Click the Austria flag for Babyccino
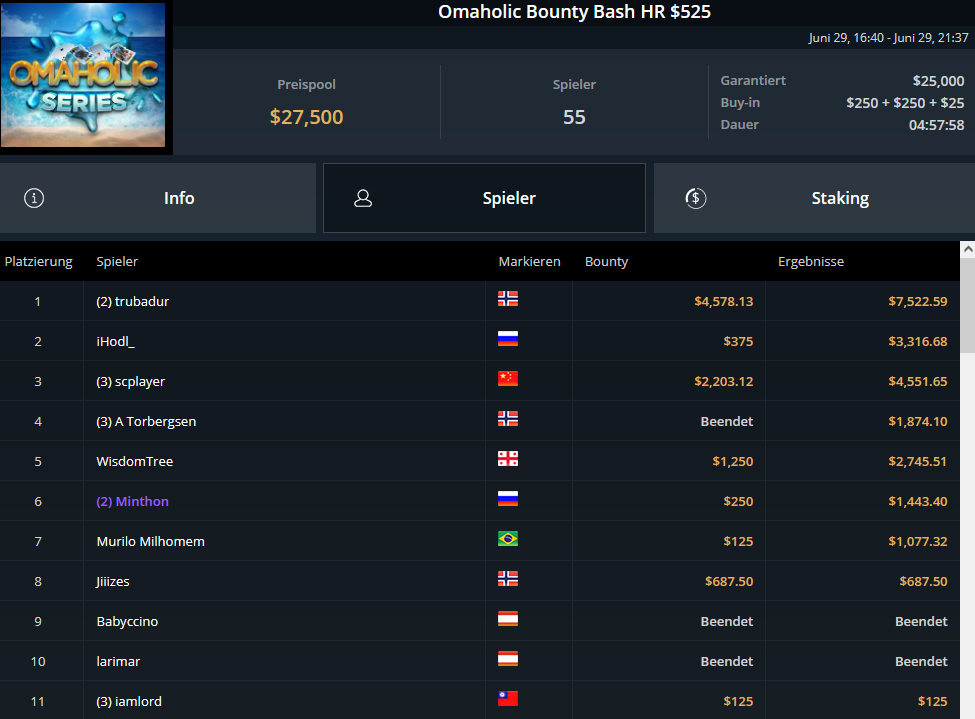 508,618
